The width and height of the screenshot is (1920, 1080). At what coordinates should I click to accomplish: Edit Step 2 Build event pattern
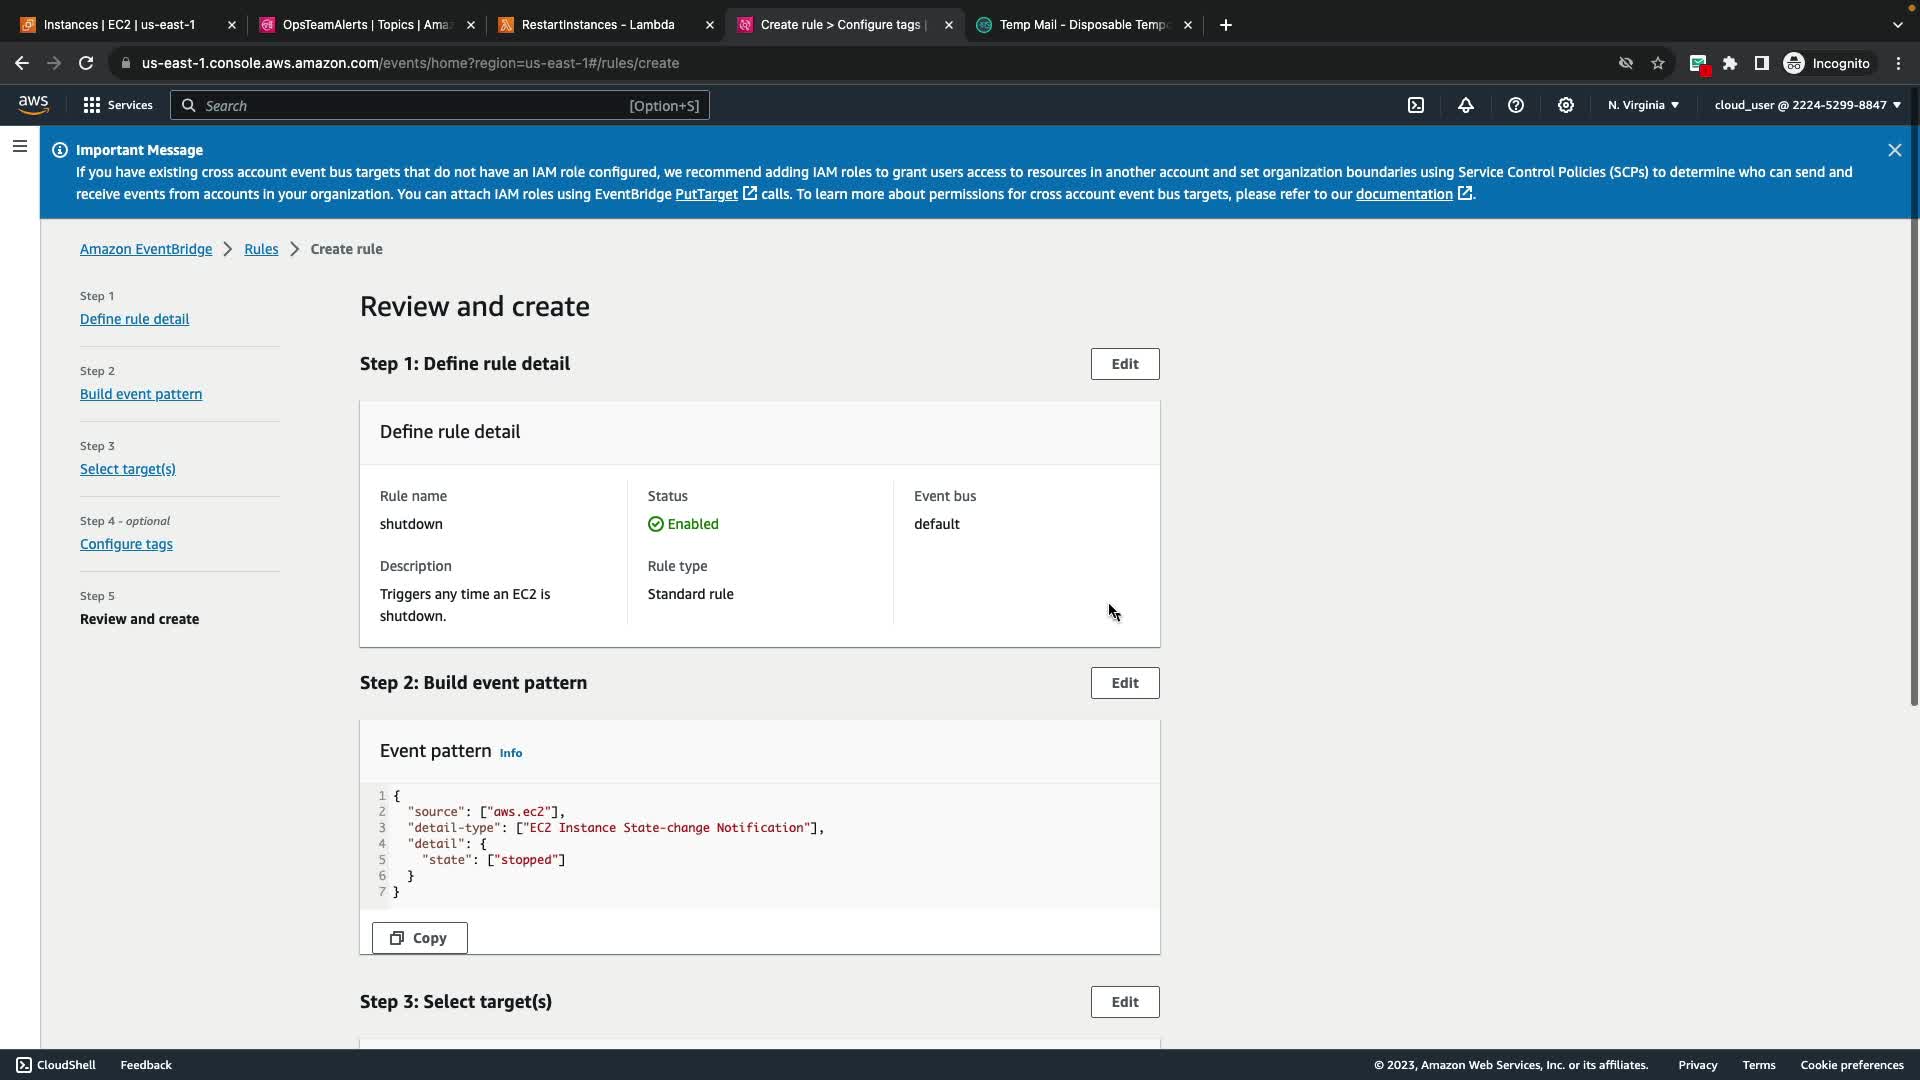[x=1124, y=683]
